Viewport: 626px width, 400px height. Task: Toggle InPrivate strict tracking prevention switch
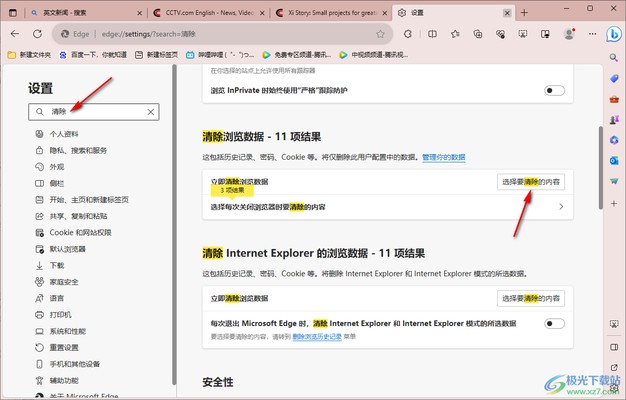click(554, 90)
